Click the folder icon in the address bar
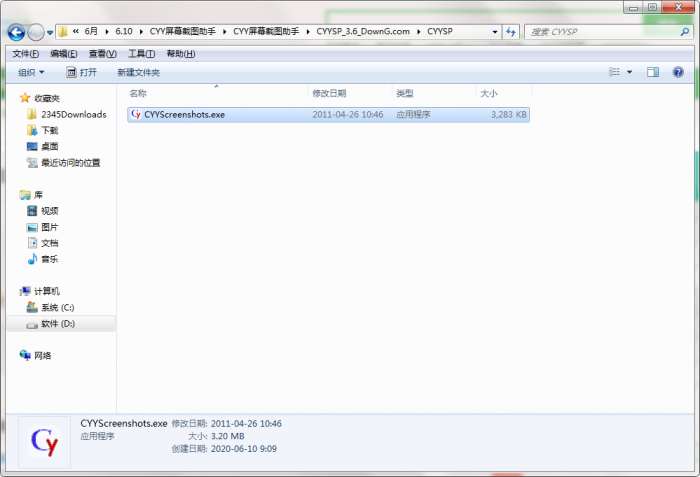Screen dimensions: 700x477 [63, 32]
